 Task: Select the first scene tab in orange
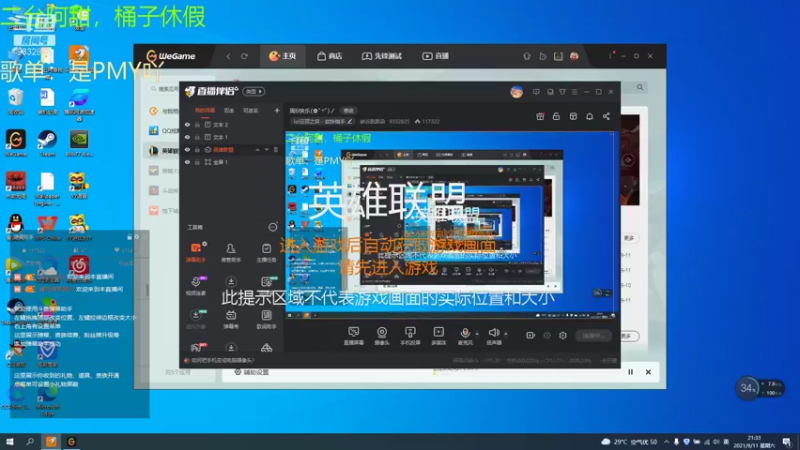point(205,110)
